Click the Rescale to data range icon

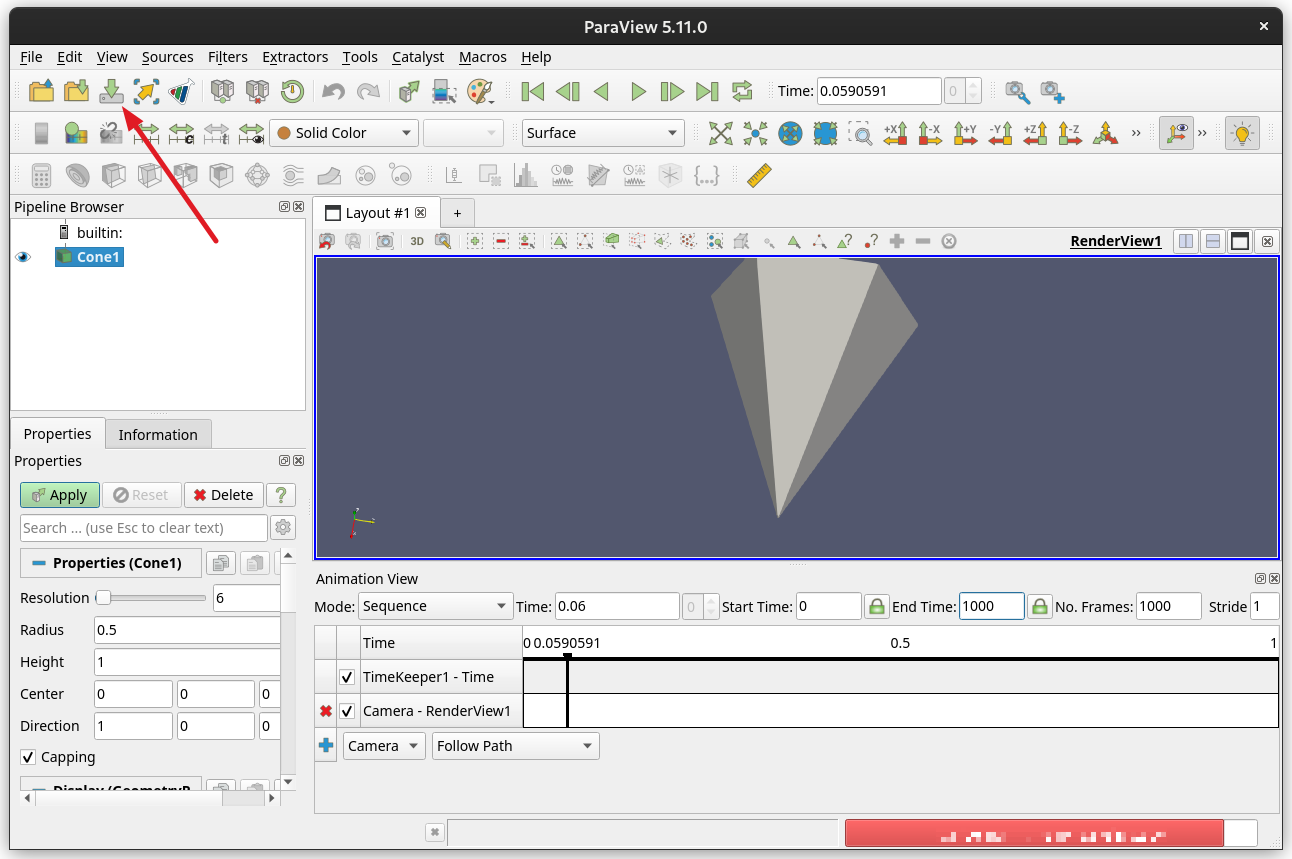146,133
